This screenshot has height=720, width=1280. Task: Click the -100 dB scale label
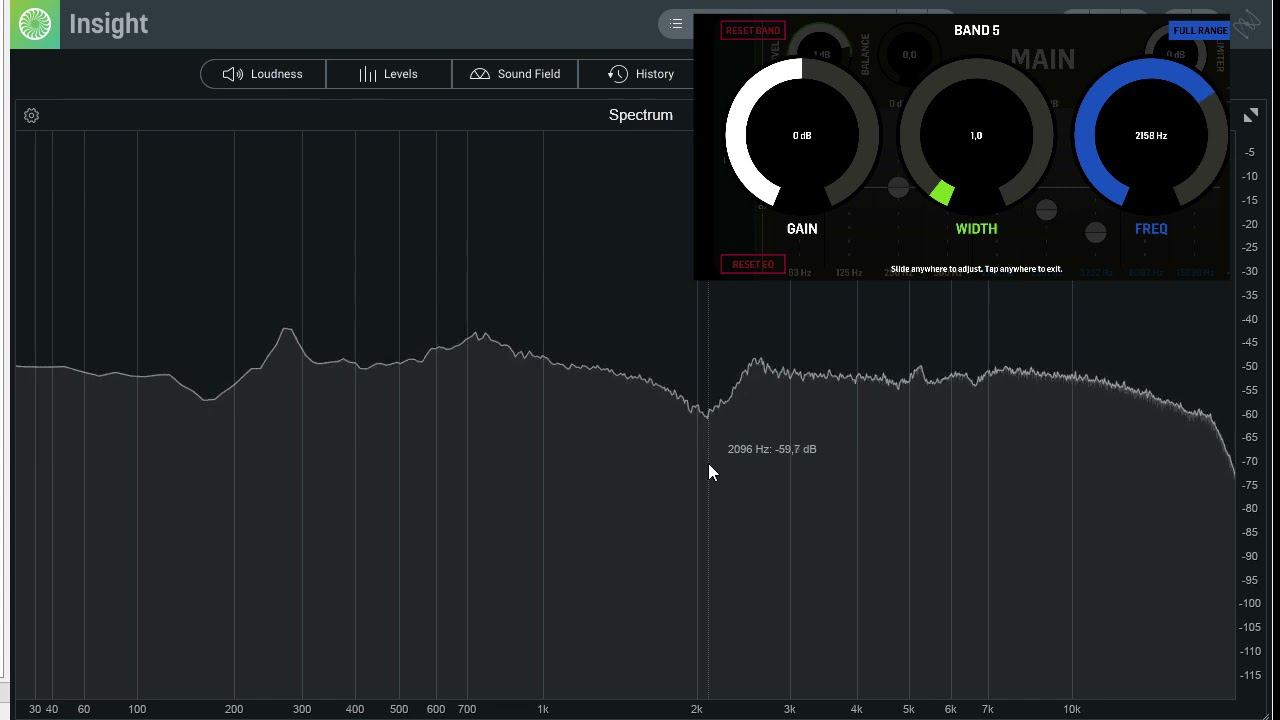point(1250,603)
